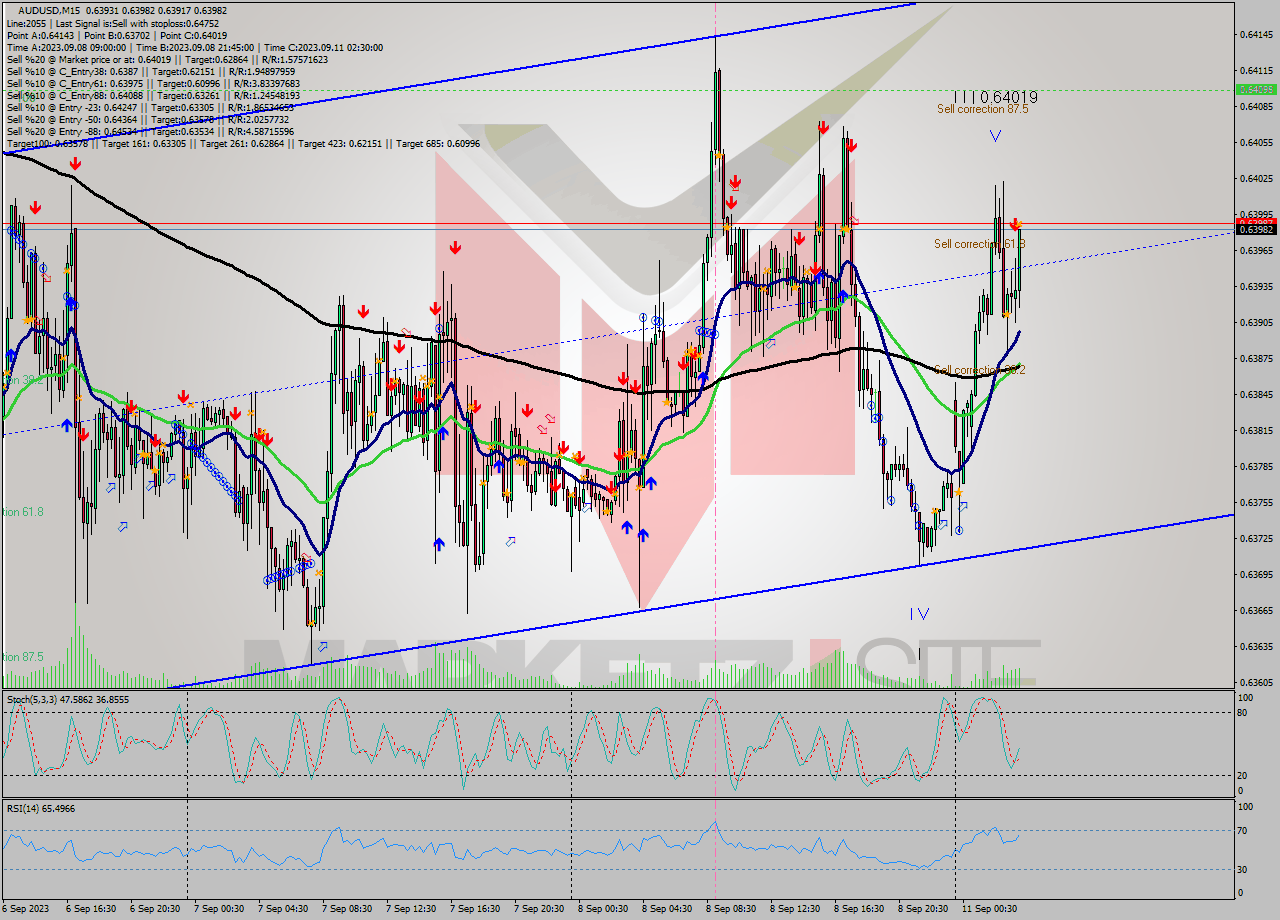Click the 20 level on the Stochastic scale

pyautogui.click(x=1241, y=775)
